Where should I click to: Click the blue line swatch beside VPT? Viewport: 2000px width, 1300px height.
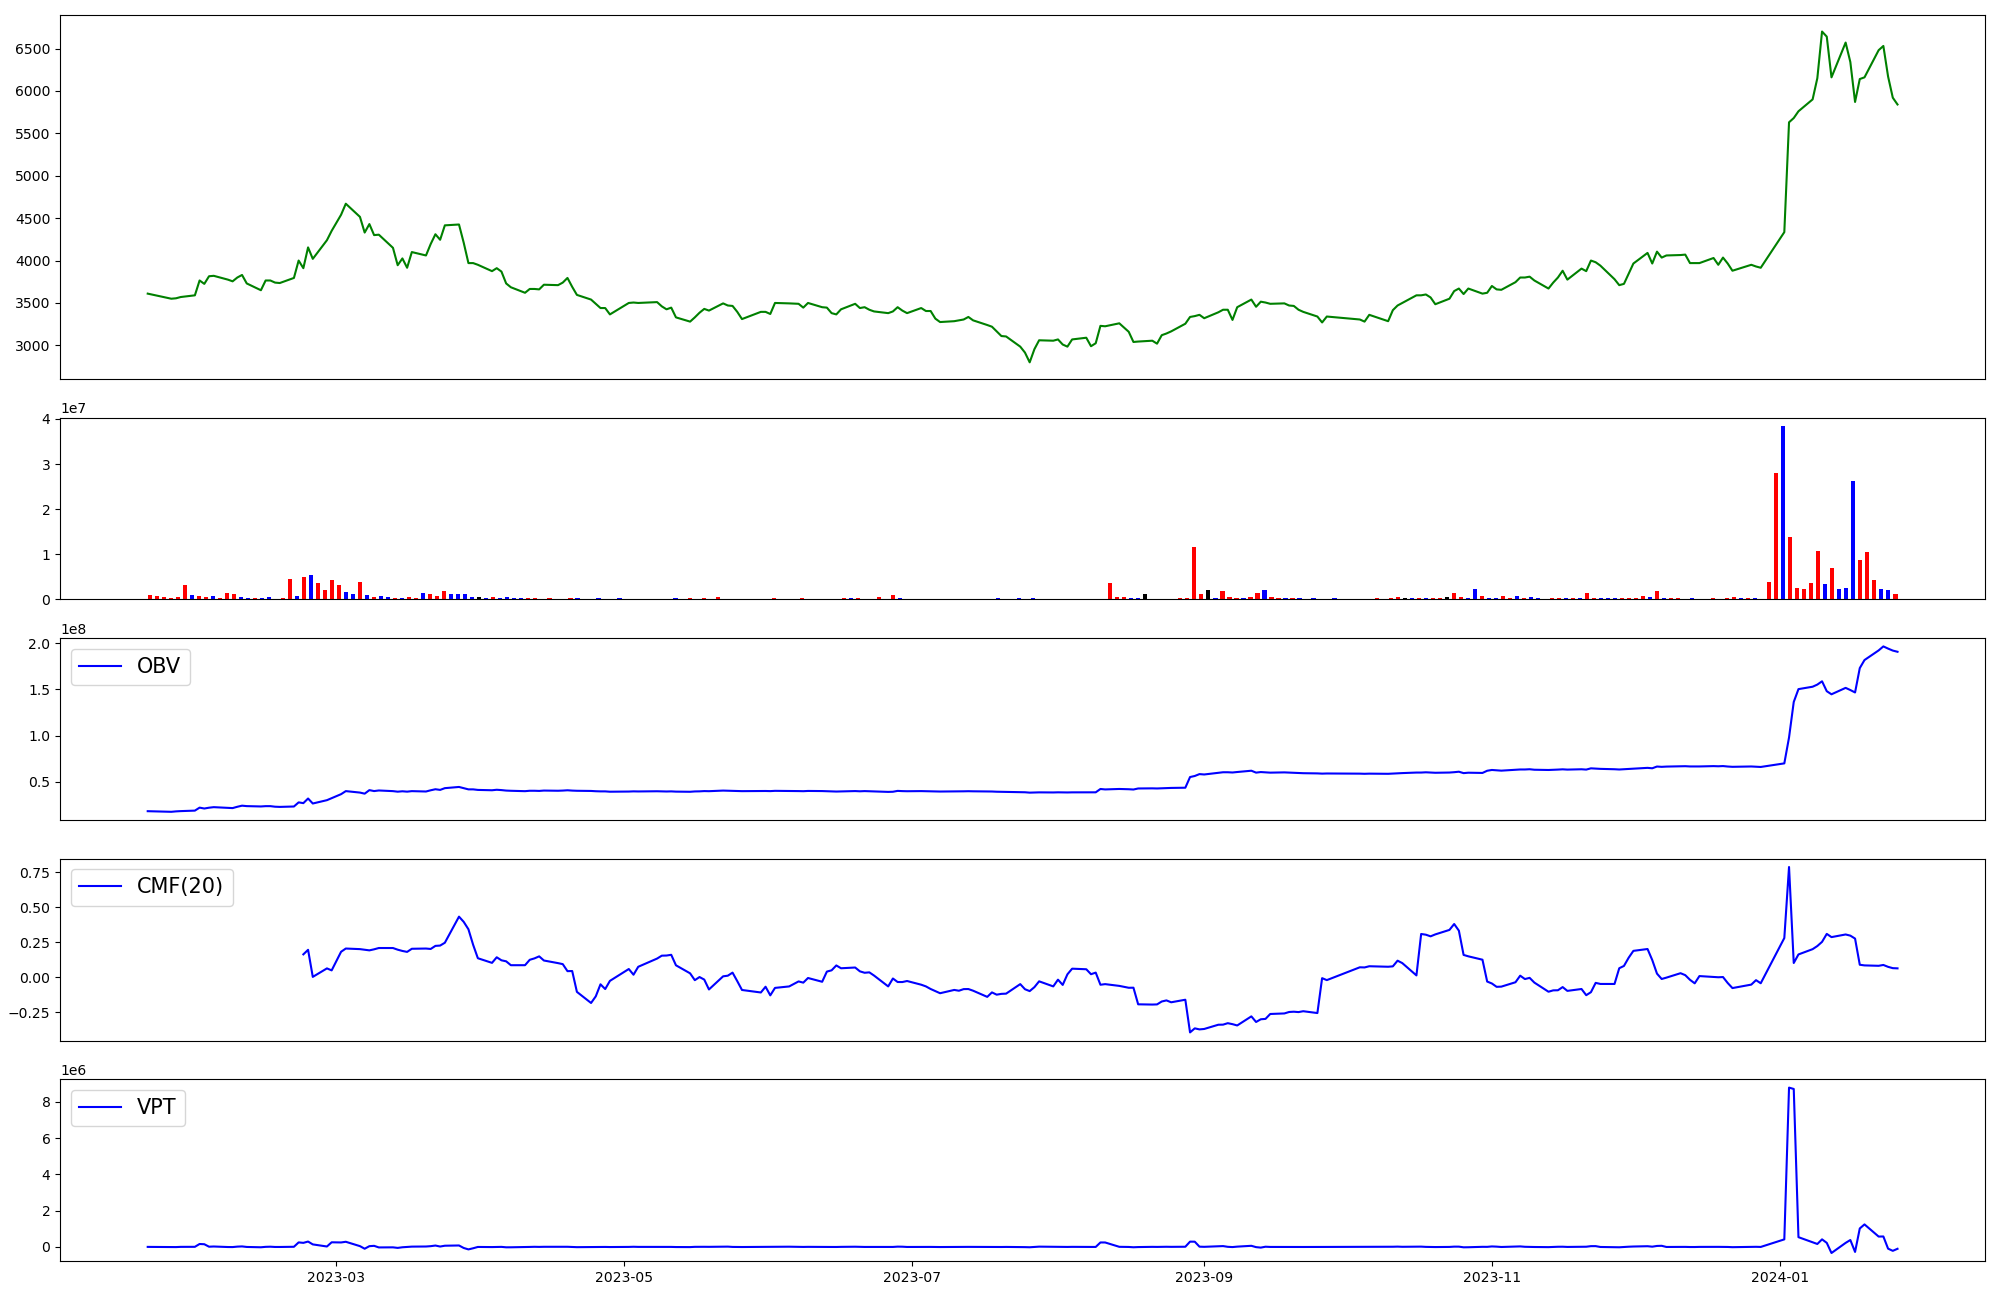pyautogui.click(x=100, y=1107)
